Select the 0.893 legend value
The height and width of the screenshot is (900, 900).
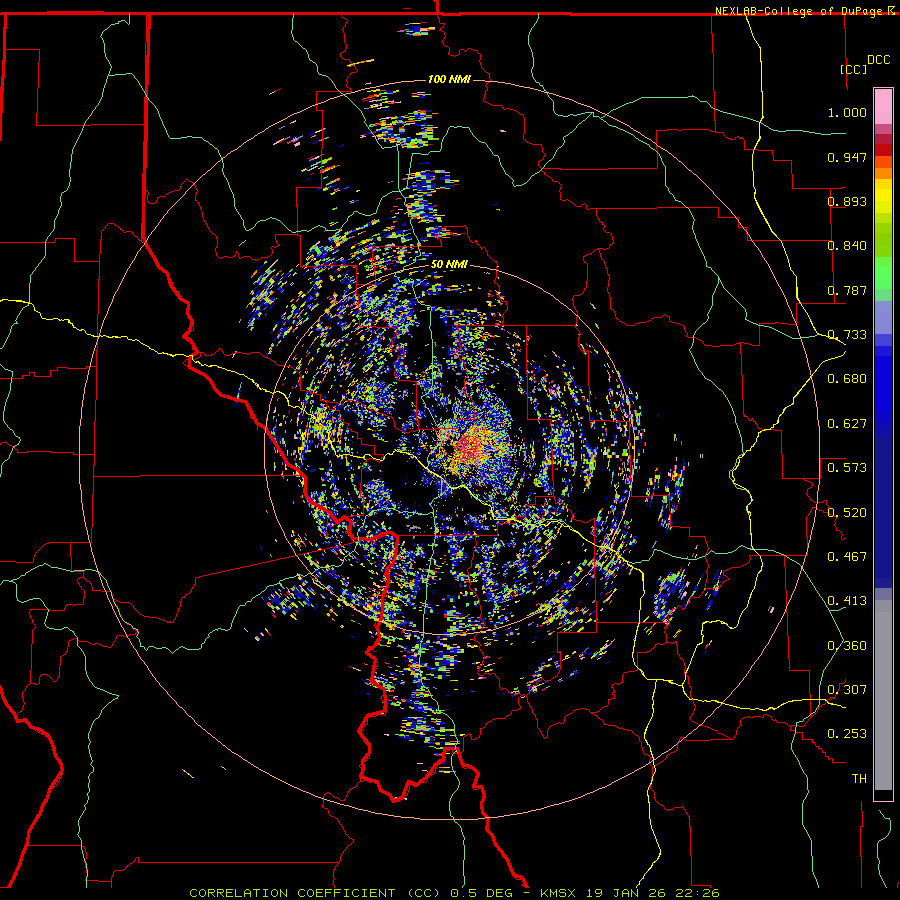coord(847,201)
